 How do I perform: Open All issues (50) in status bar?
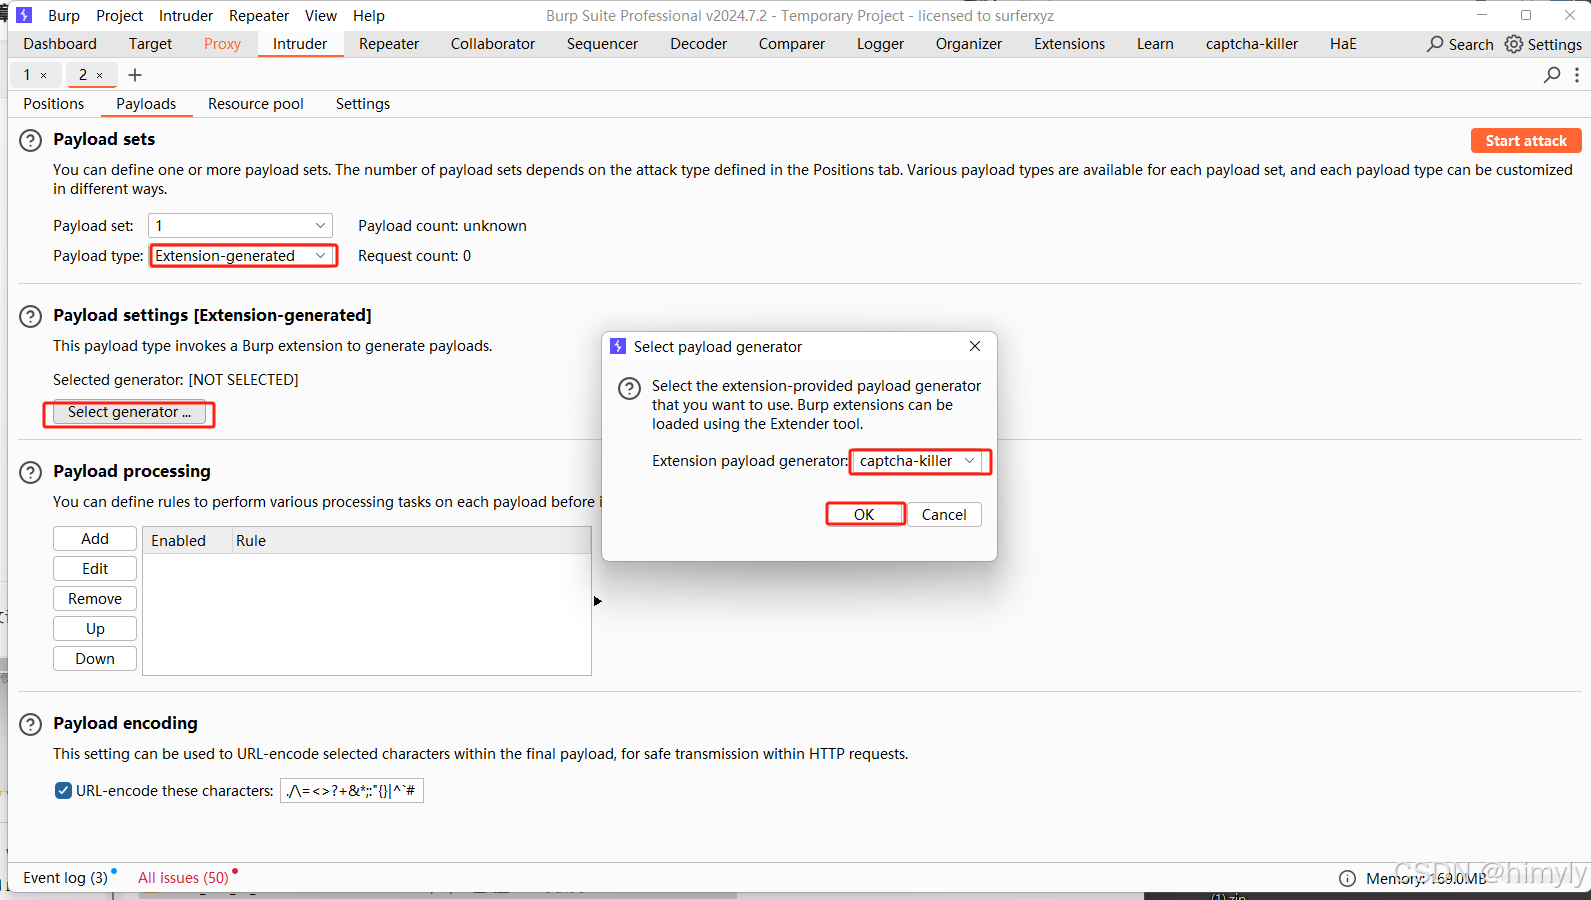pos(183,878)
